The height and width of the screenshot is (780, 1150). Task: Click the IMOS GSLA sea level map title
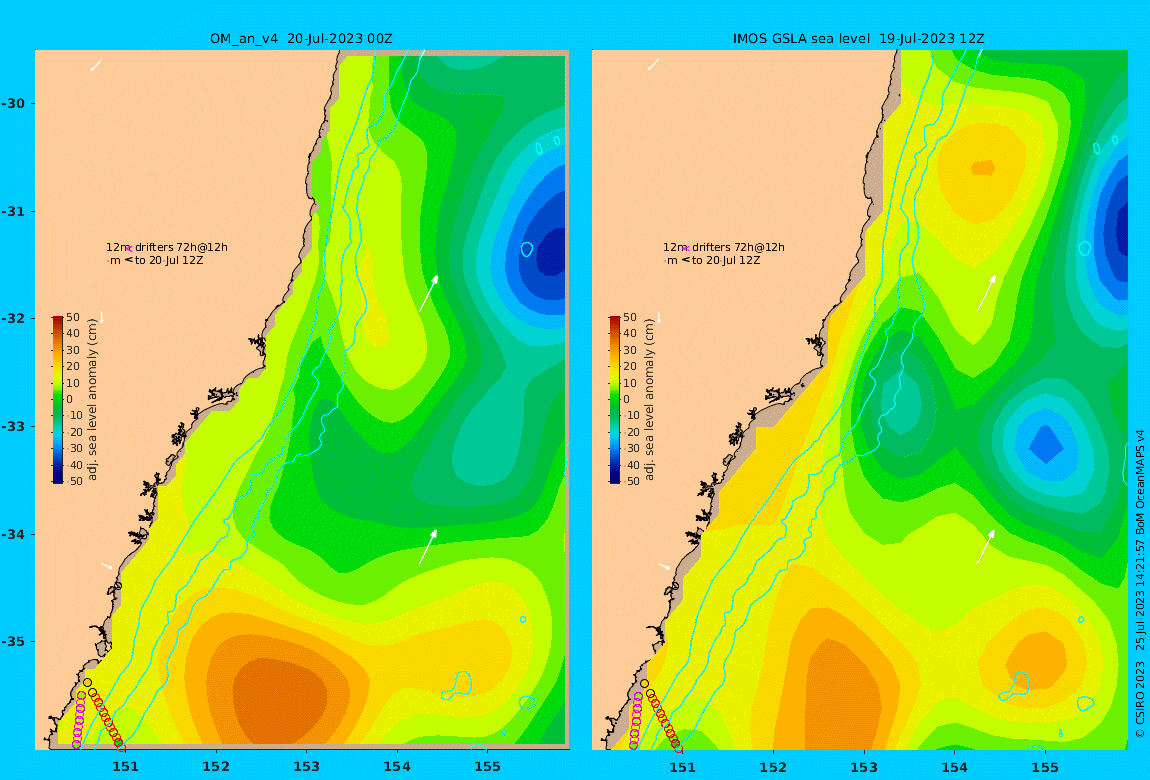pos(858,39)
